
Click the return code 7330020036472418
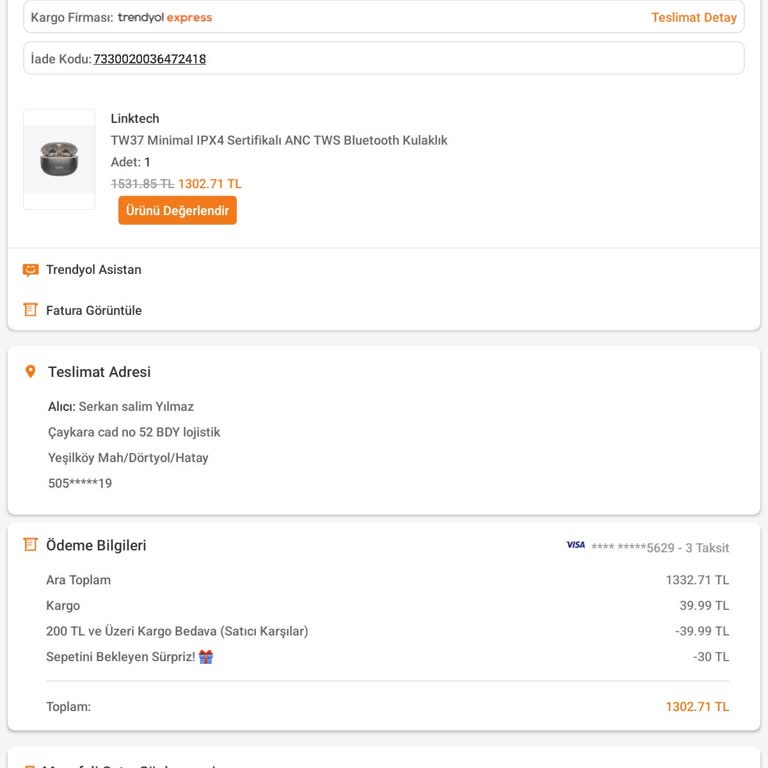click(x=150, y=59)
